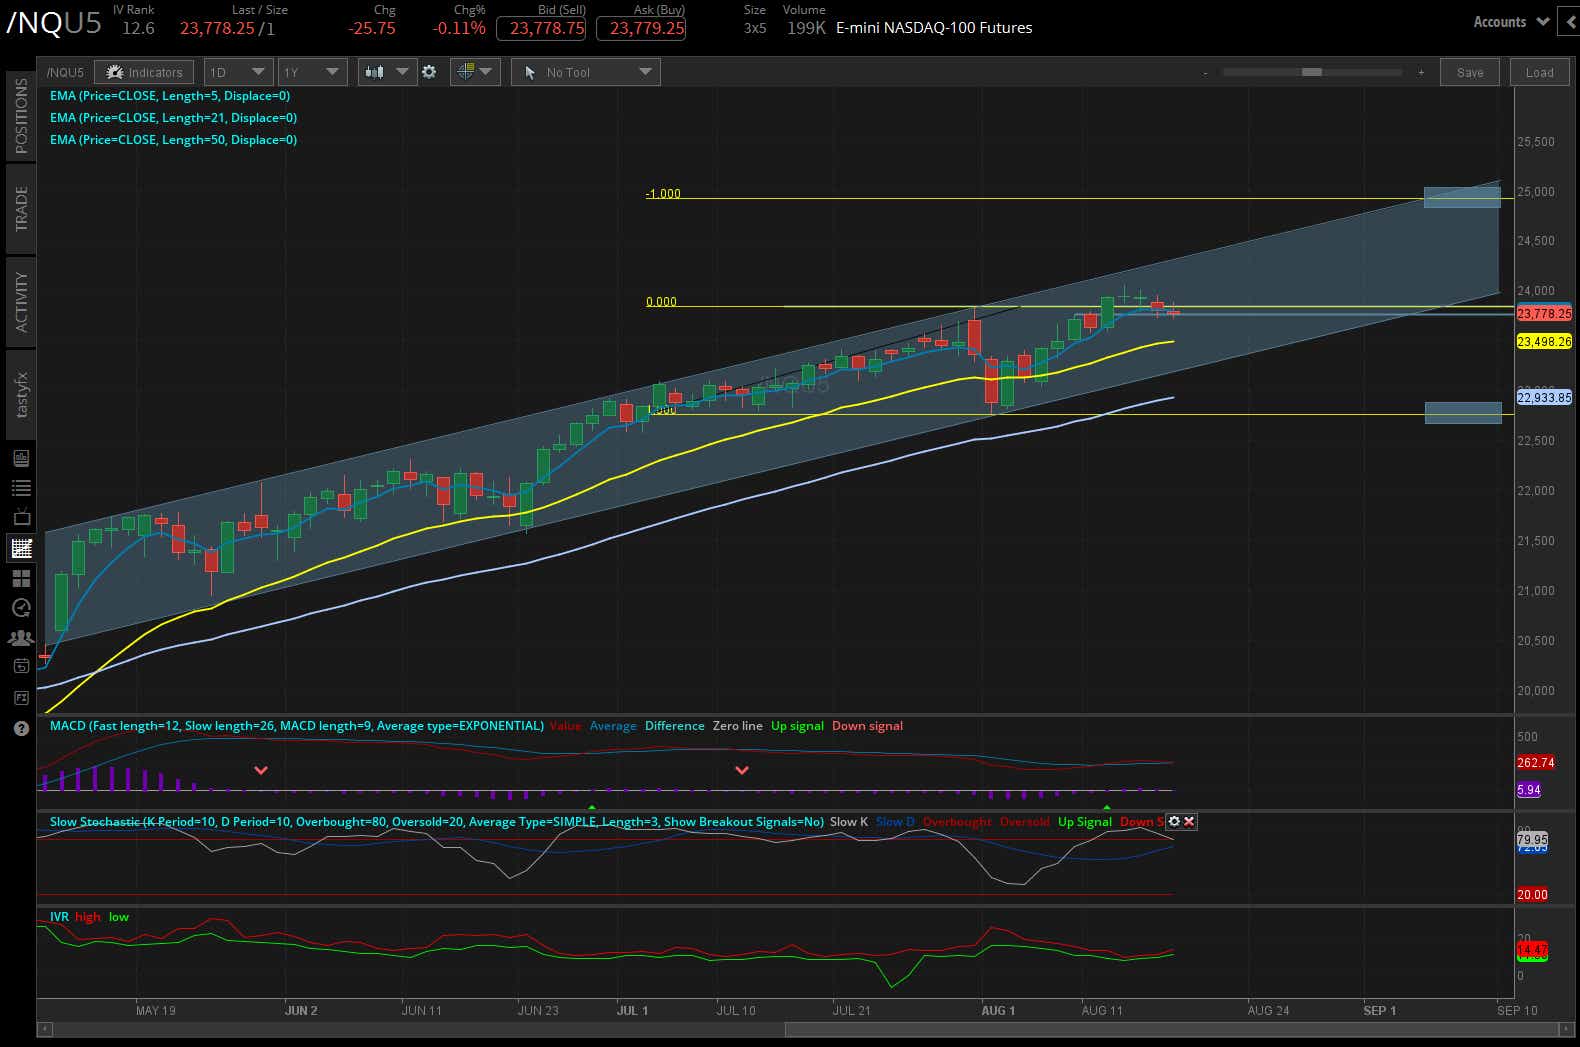Image resolution: width=1580 pixels, height=1047 pixels.
Task: Click the 22,933.85 EMA price label
Action: click(x=1544, y=398)
